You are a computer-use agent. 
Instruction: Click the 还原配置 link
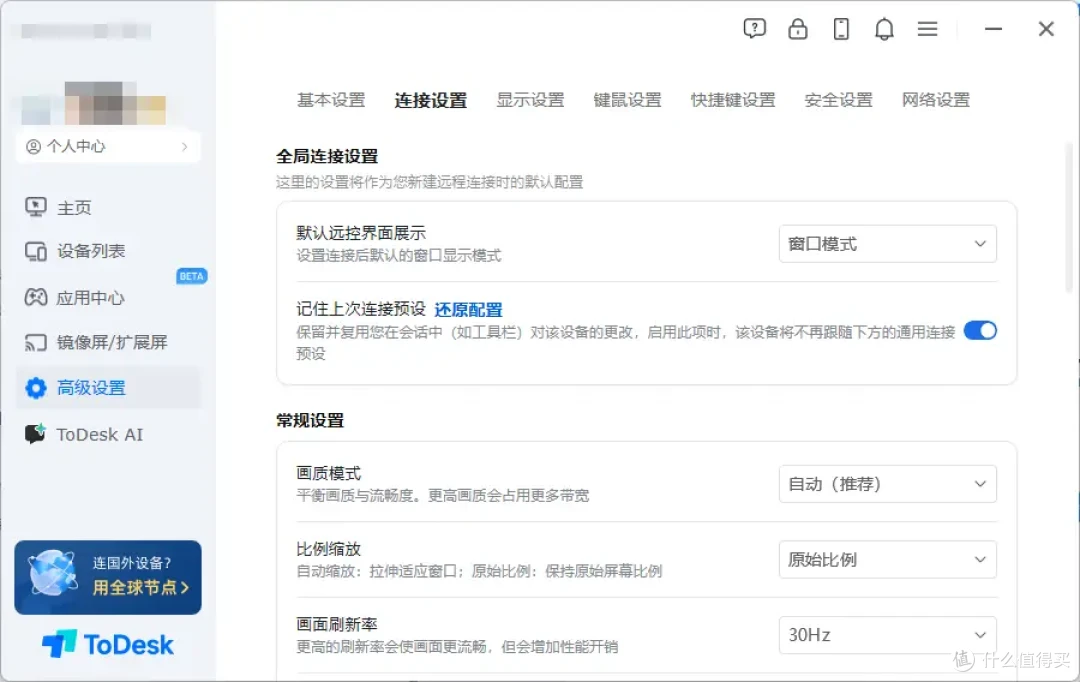(x=468, y=310)
